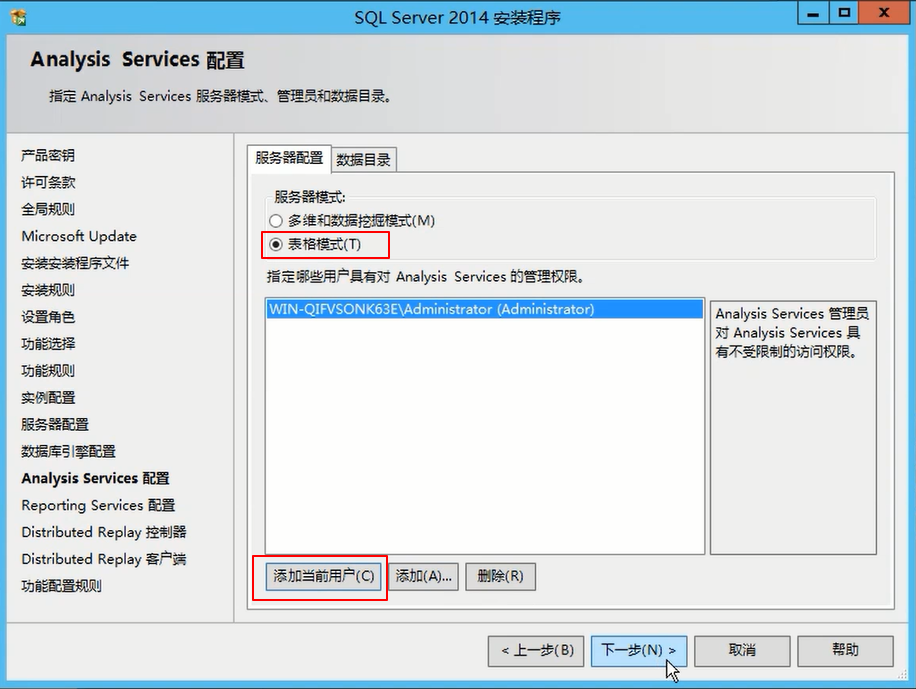916x689 pixels.
Task: Click 功能配置规则 step in sidebar
Action: (x=61, y=586)
